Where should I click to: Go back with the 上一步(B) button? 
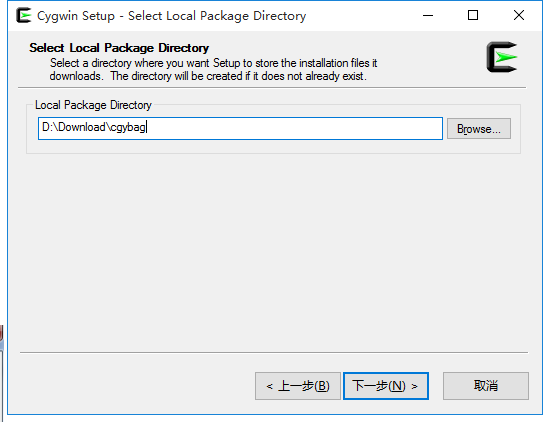(298, 386)
